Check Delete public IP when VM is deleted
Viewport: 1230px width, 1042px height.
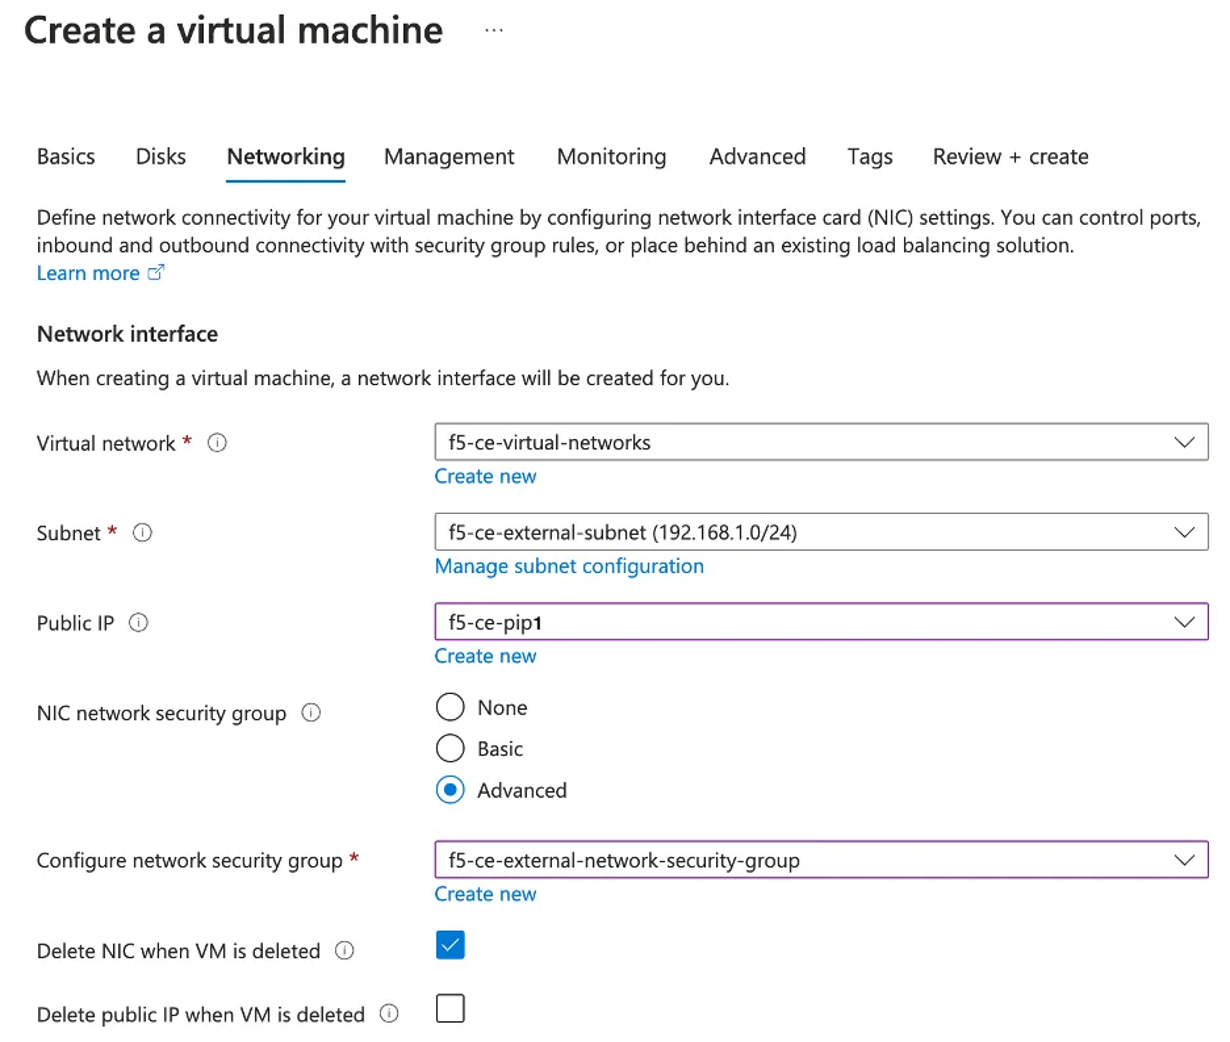tap(450, 1008)
